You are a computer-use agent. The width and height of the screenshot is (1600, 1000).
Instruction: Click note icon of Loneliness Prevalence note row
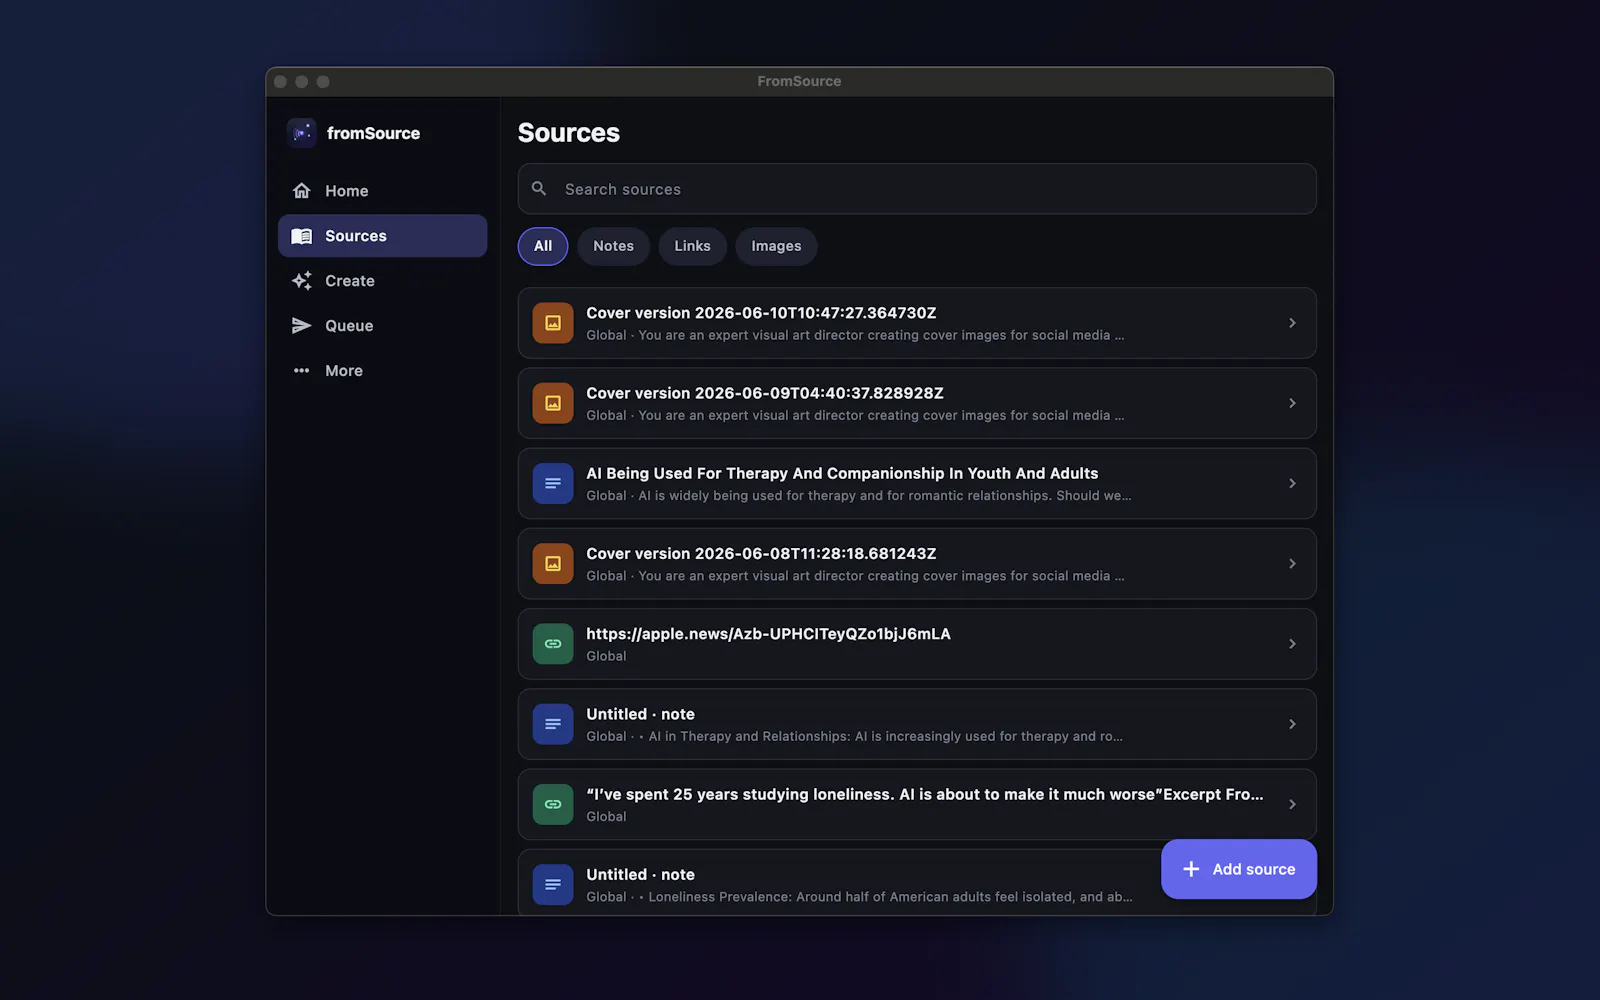coord(553,885)
